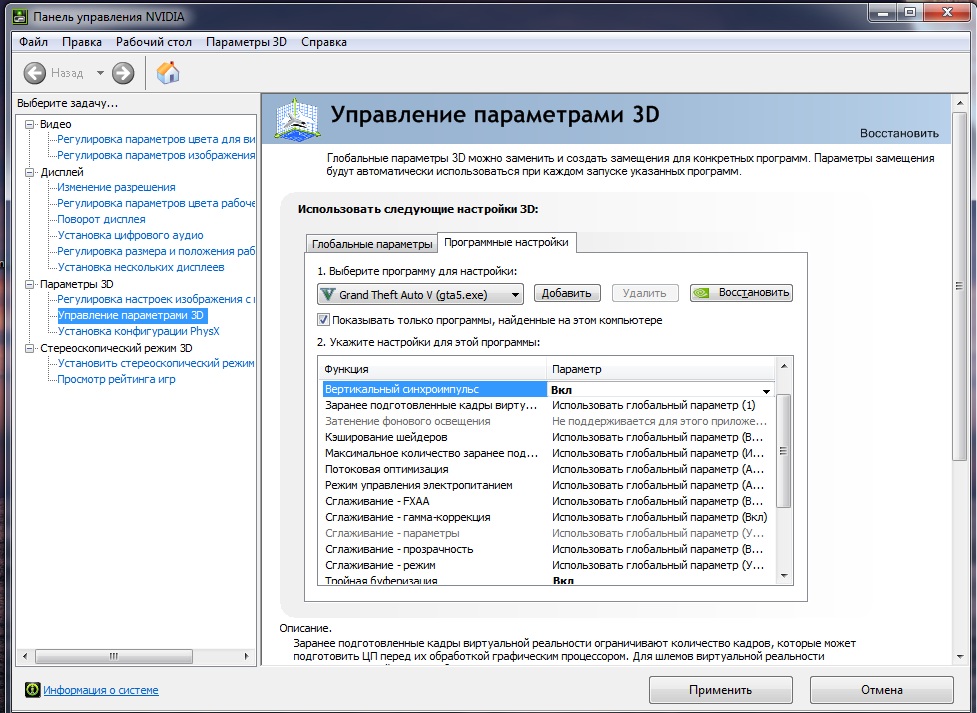Click the Восстановить link in header
This screenshot has height=713, width=977.
coord(899,133)
